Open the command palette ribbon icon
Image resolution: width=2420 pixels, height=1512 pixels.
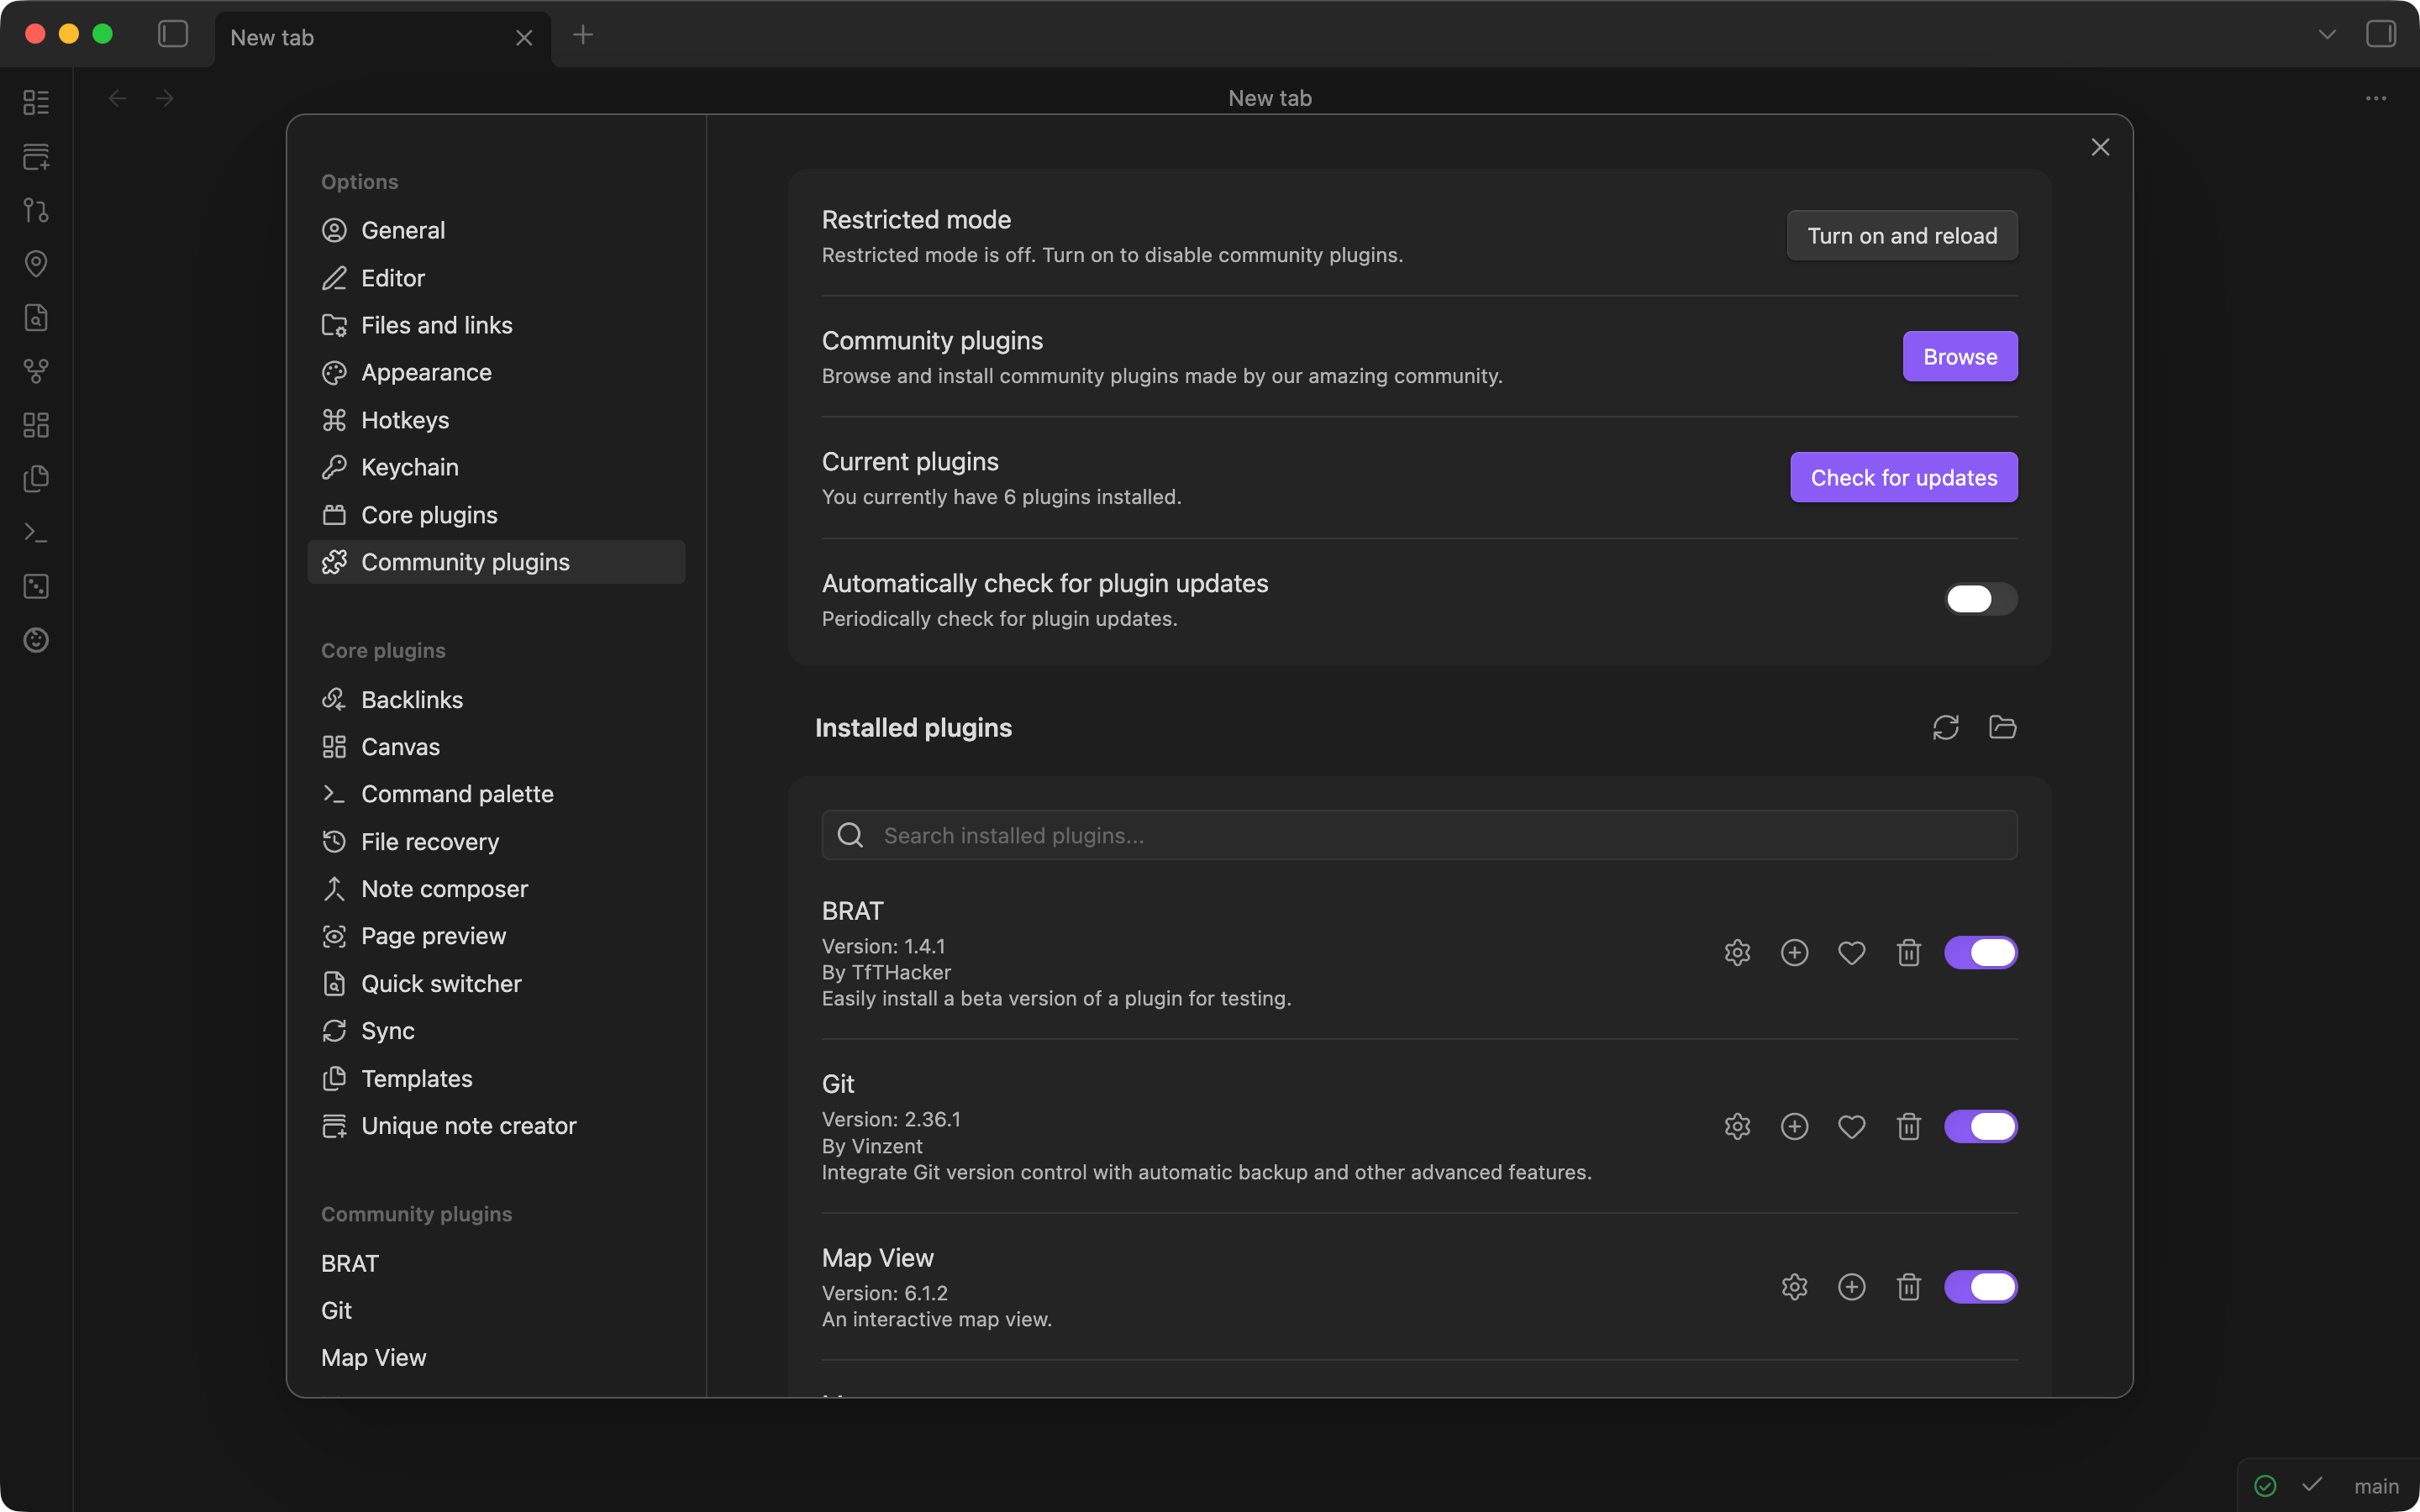tap(36, 532)
